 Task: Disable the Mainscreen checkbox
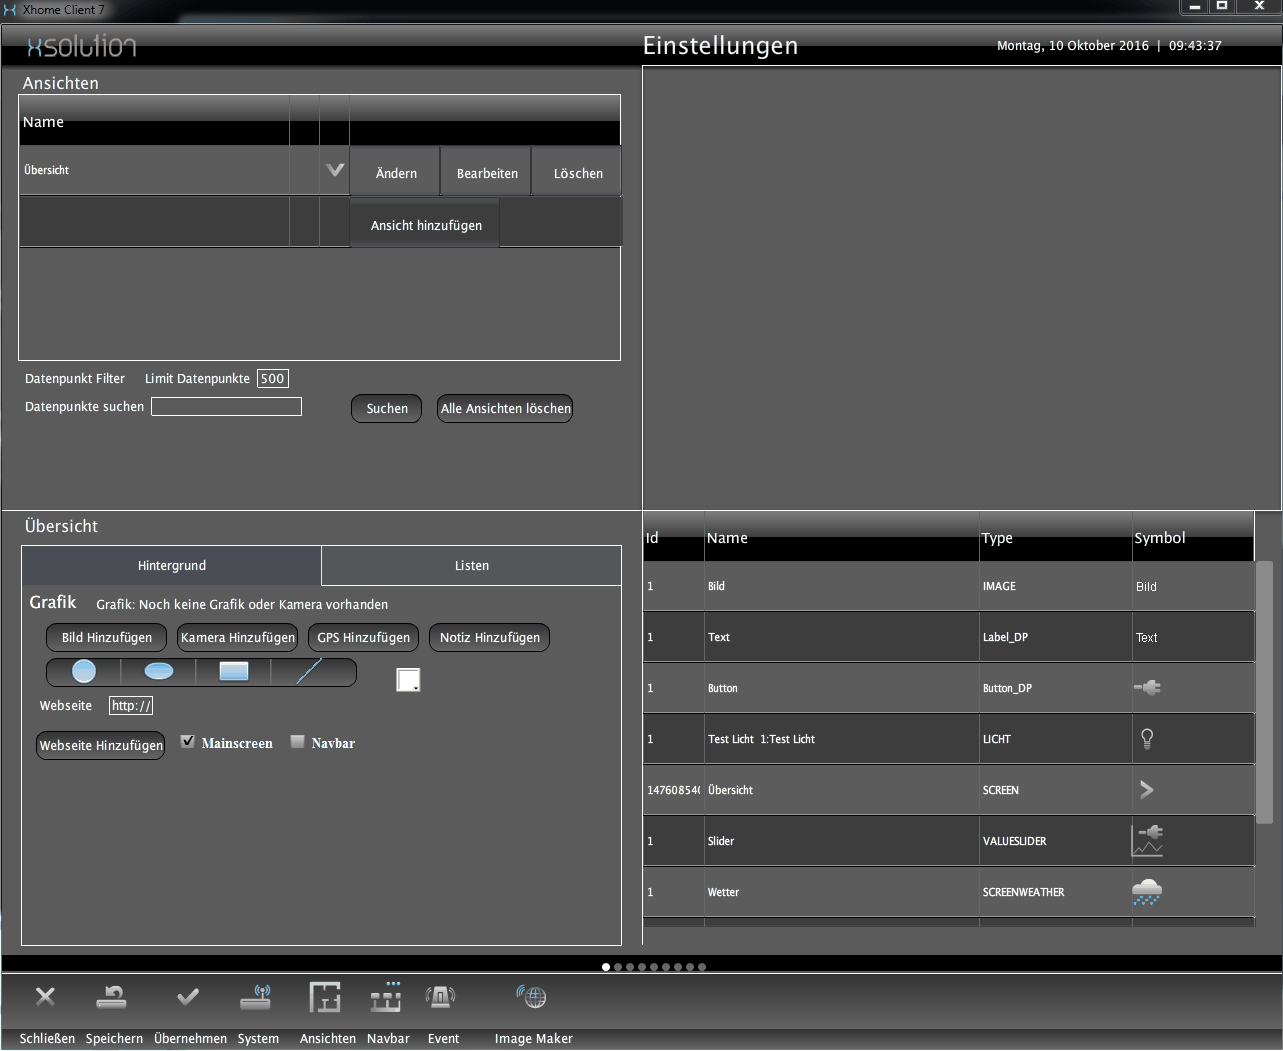coord(188,740)
